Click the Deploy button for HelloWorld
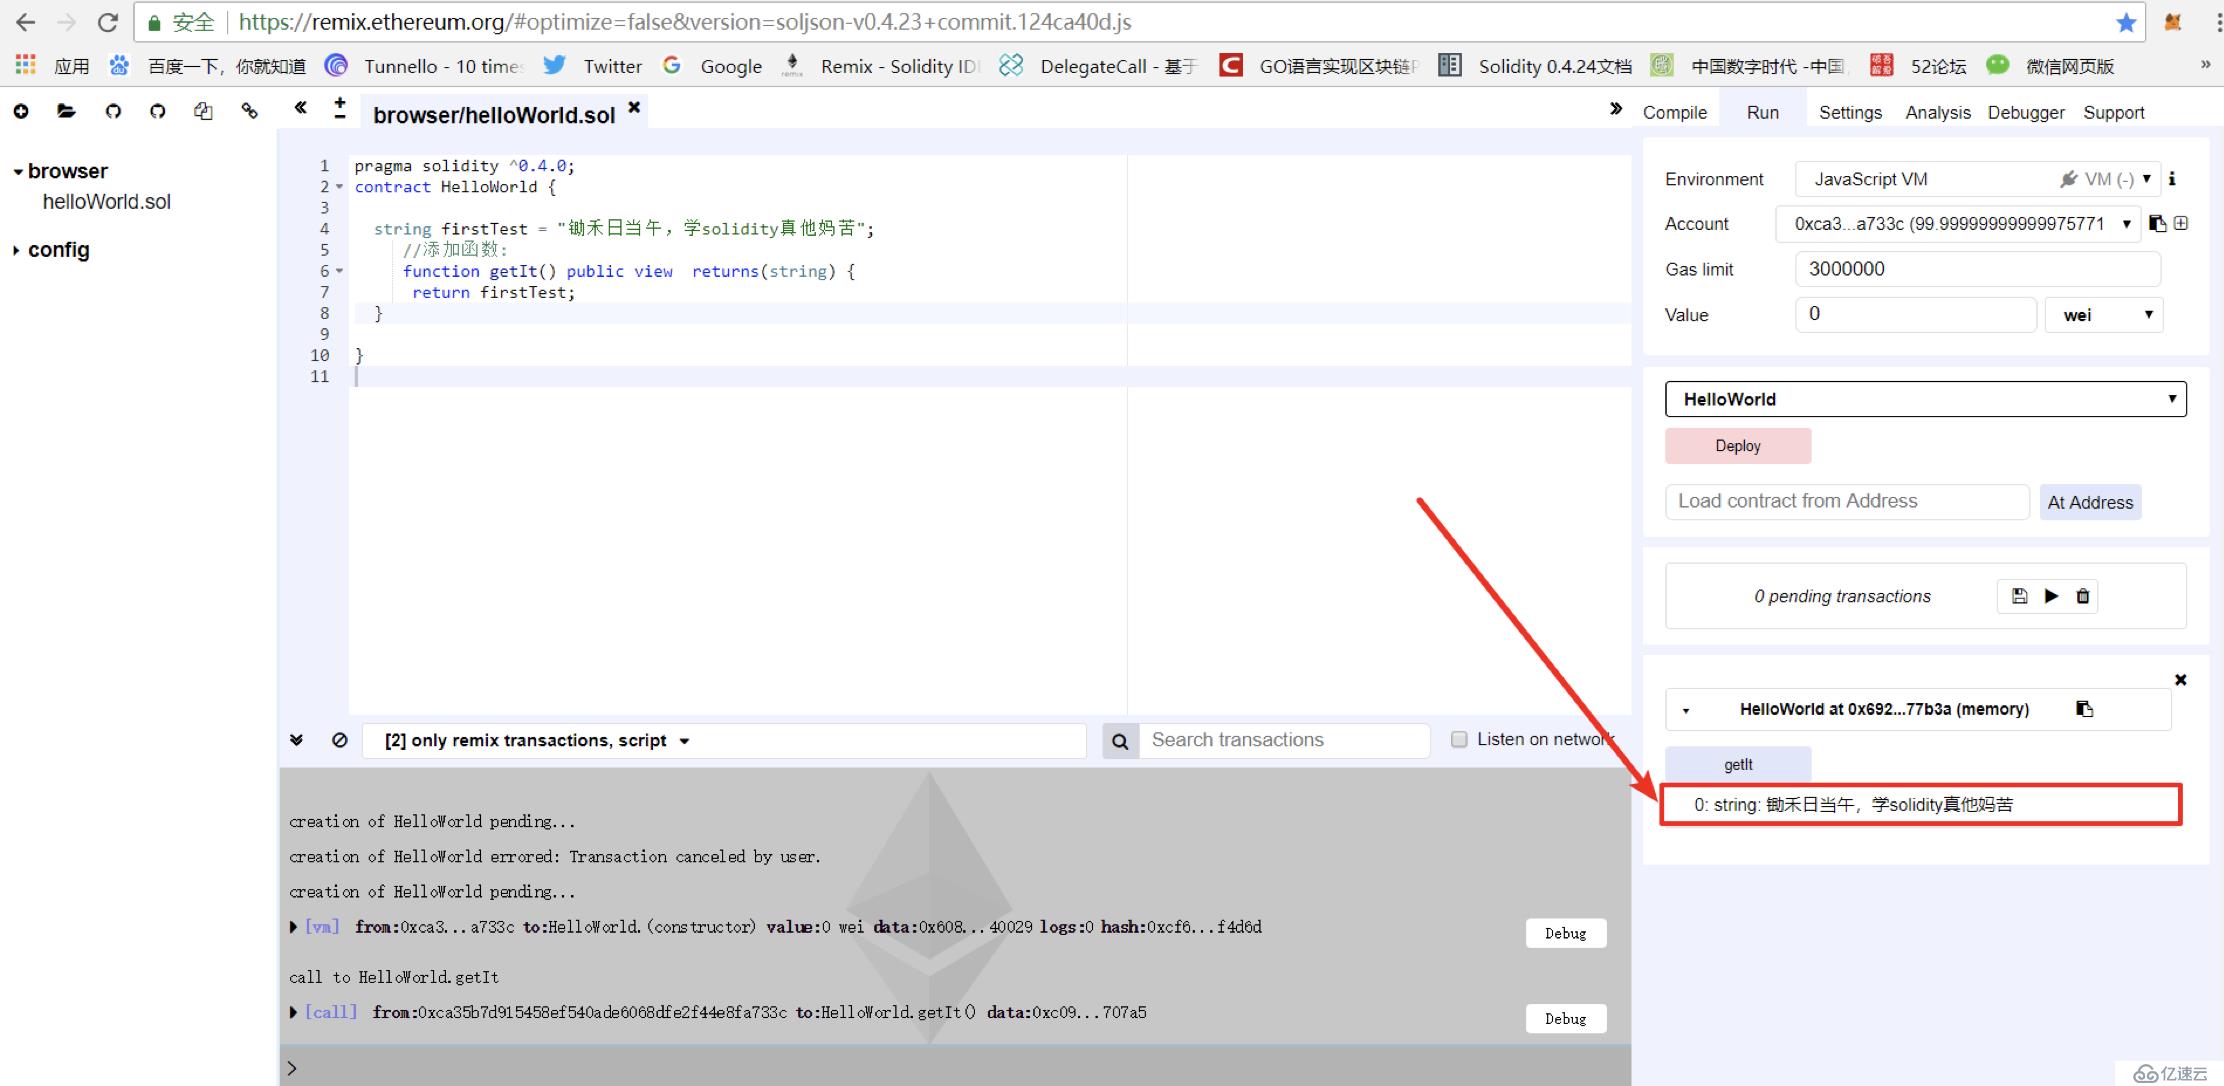Screen dimensions: 2224x1086 [1736, 445]
